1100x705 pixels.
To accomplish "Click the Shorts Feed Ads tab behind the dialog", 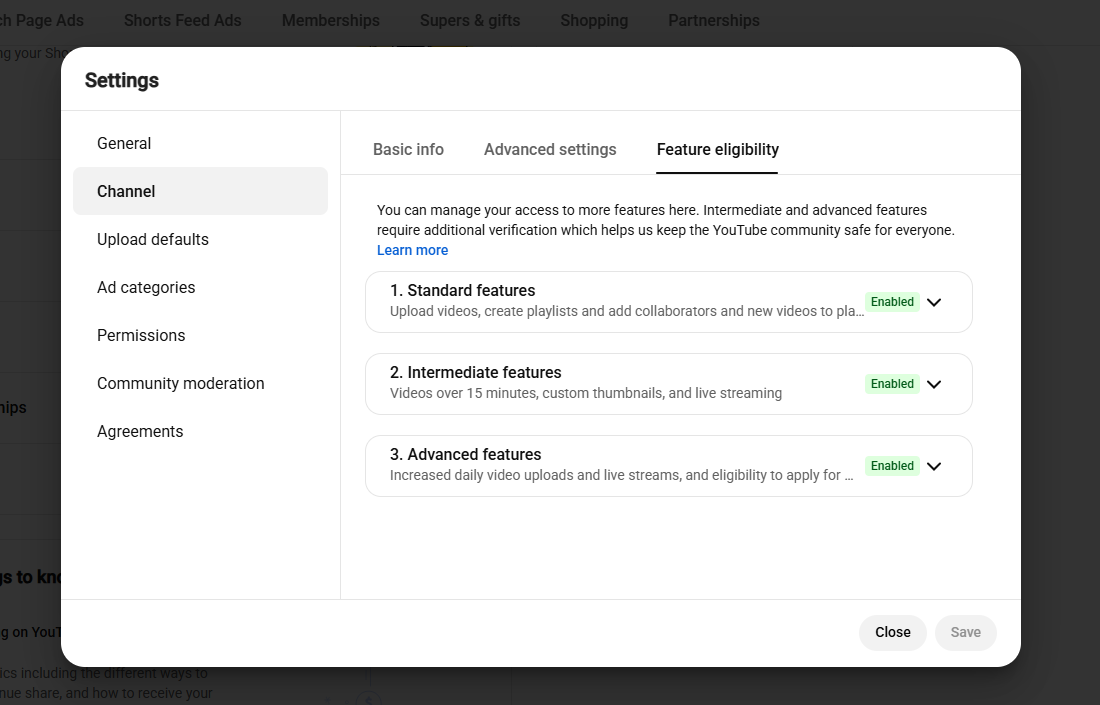I will point(182,20).
